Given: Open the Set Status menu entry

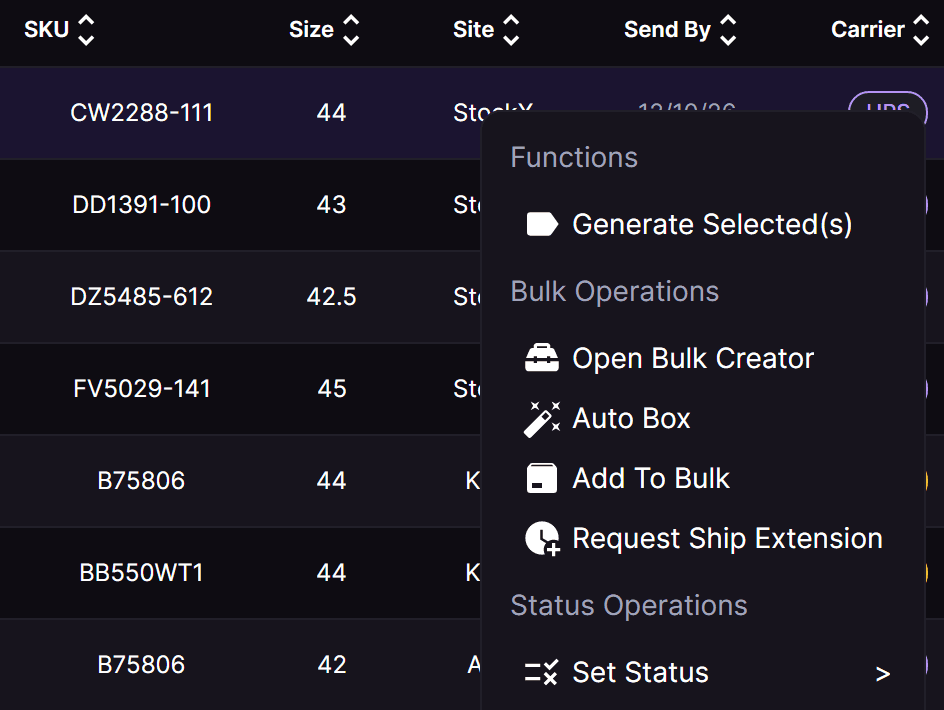Looking at the screenshot, I should [703, 672].
